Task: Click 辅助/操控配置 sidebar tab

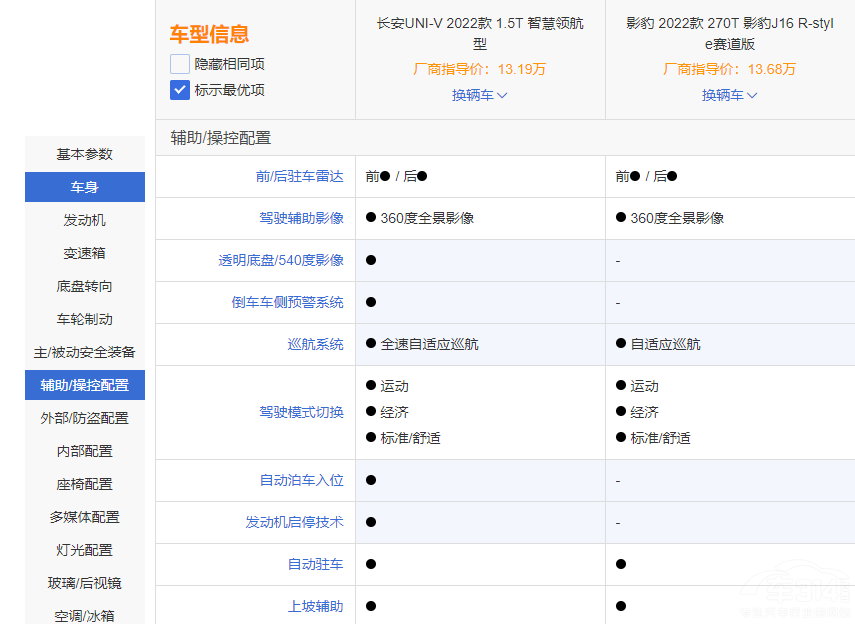Action: click(x=85, y=385)
